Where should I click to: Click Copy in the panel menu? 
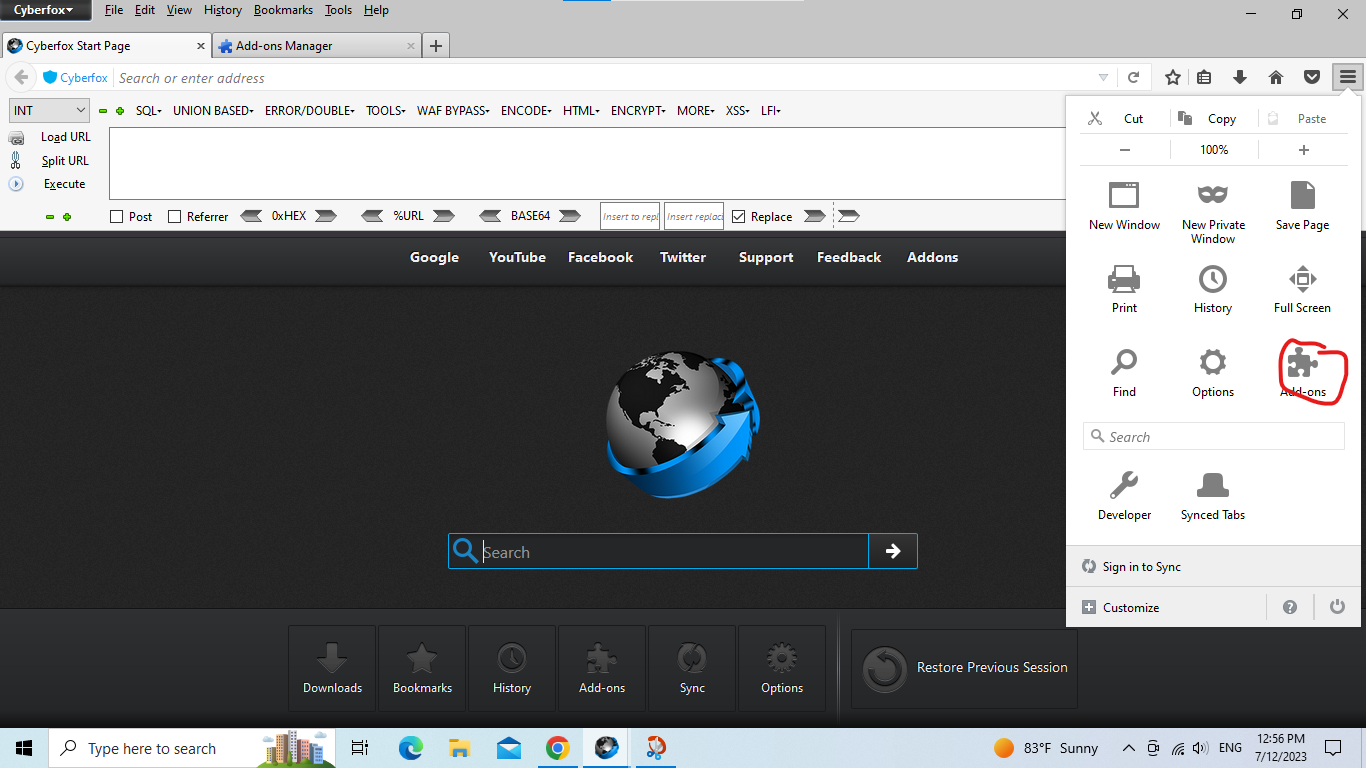pos(1207,118)
